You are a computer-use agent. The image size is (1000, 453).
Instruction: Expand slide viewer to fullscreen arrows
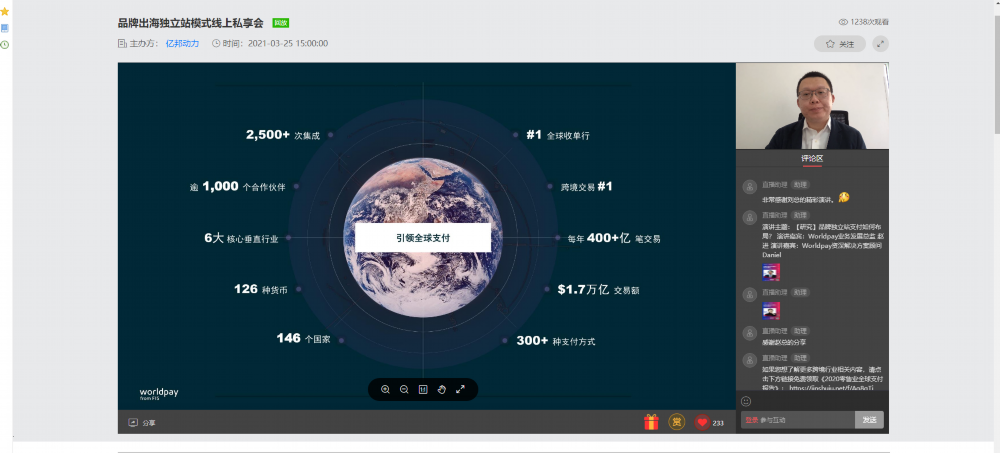pyautogui.click(x=460, y=389)
